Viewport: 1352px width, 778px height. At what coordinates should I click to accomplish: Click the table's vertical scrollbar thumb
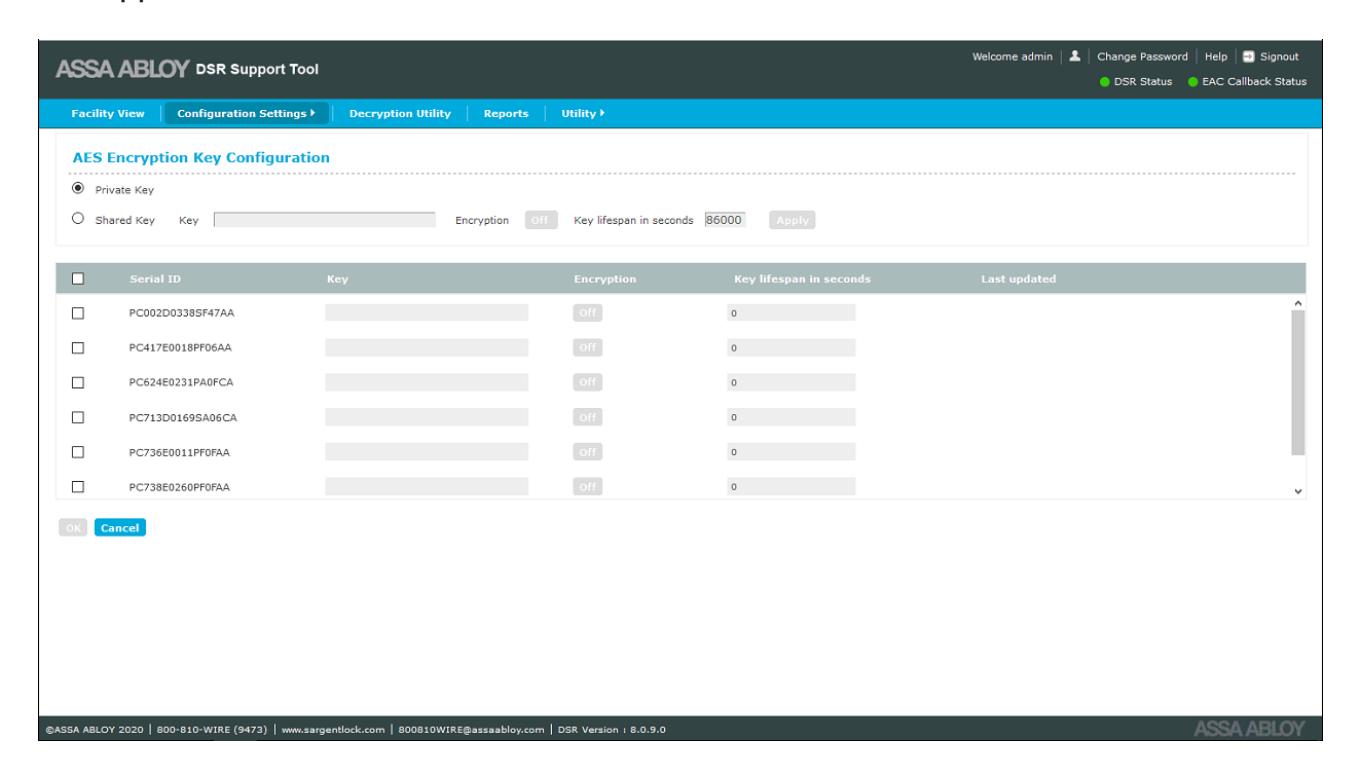coord(1299,382)
